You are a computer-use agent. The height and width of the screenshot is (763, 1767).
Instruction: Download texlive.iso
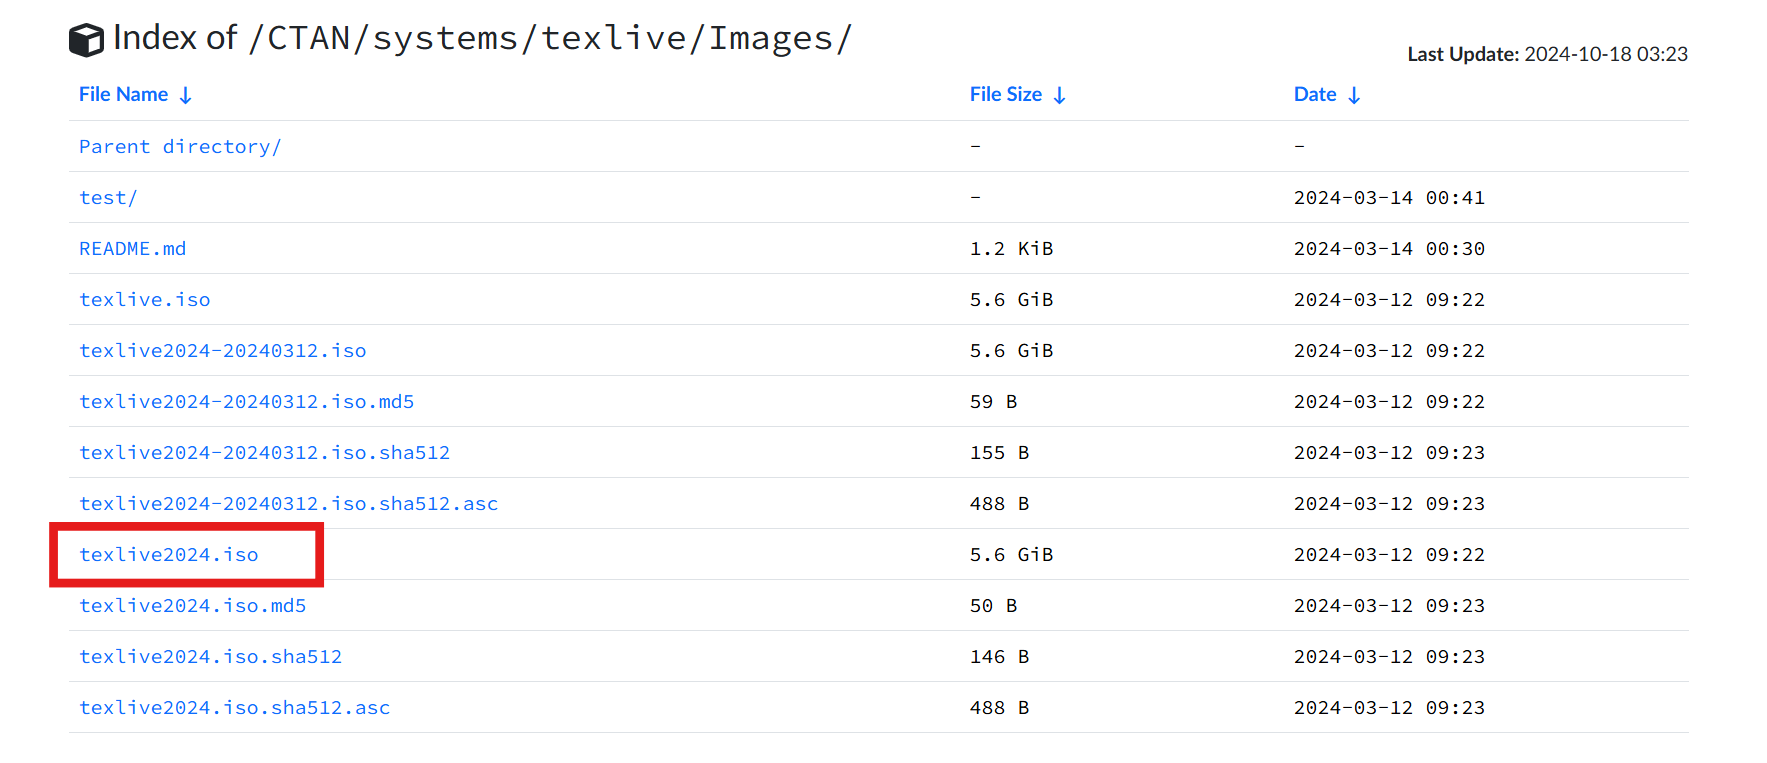pyautogui.click(x=145, y=299)
